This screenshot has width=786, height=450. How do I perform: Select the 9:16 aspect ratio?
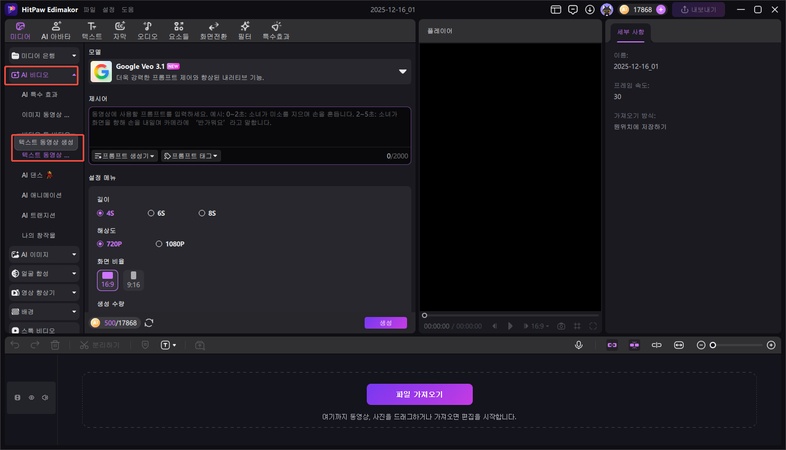point(133,280)
